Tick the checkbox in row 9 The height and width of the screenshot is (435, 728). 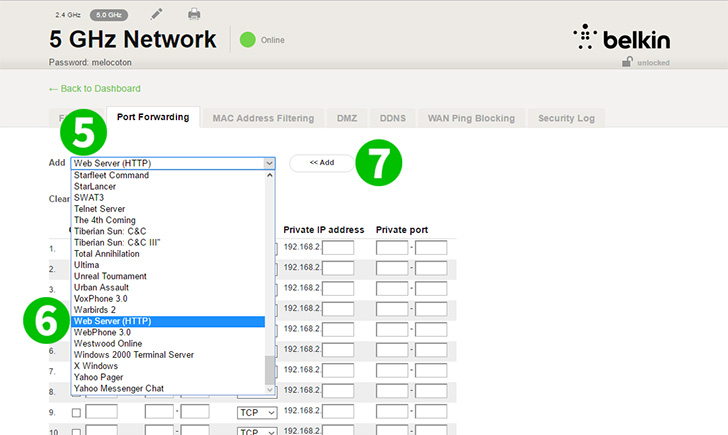pyautogui.click(x=77, y=413)
